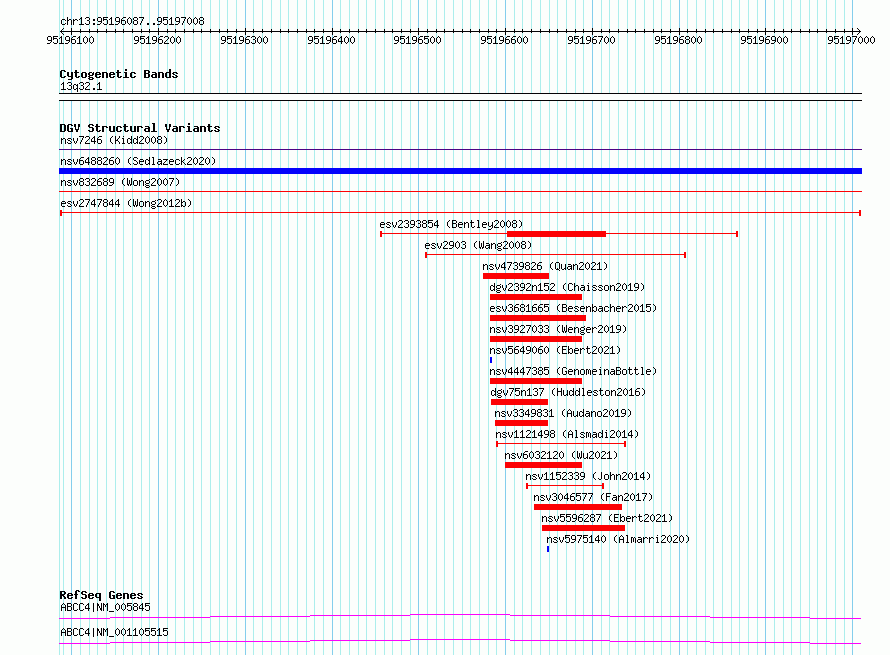
Task: Select the red bar under nsv4739826
Action: tap(516, 276)
